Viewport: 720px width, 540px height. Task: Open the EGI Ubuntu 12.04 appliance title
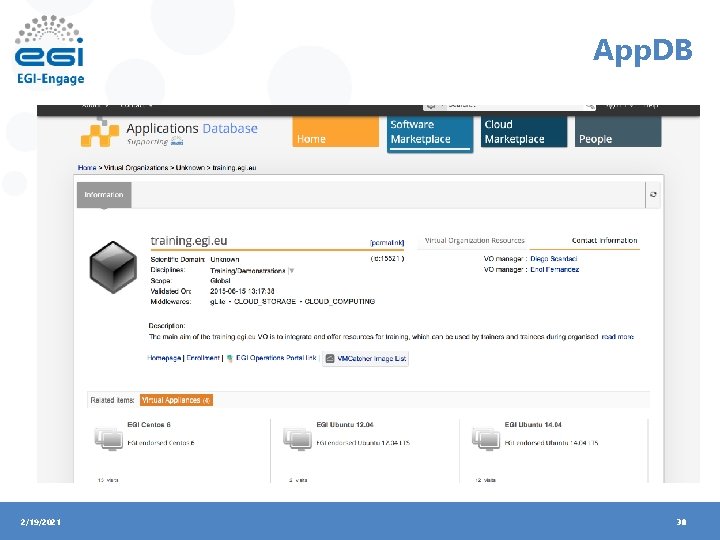coord(345,425)
